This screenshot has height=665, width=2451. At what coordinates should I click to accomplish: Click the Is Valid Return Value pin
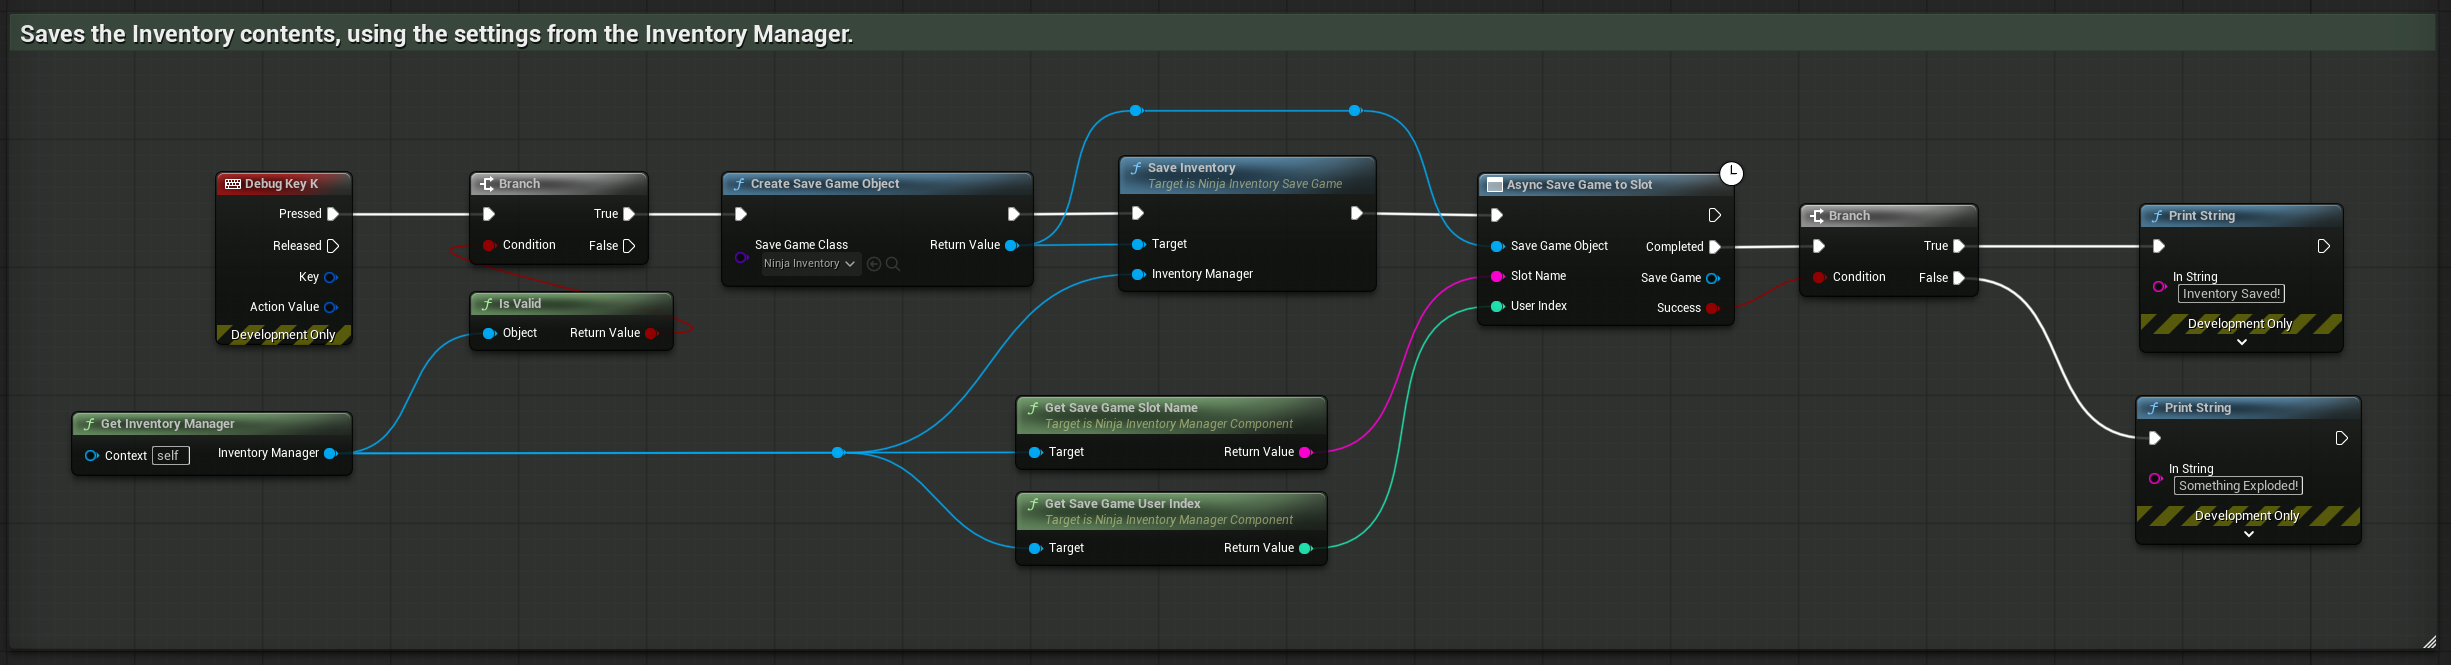point(652,333)
